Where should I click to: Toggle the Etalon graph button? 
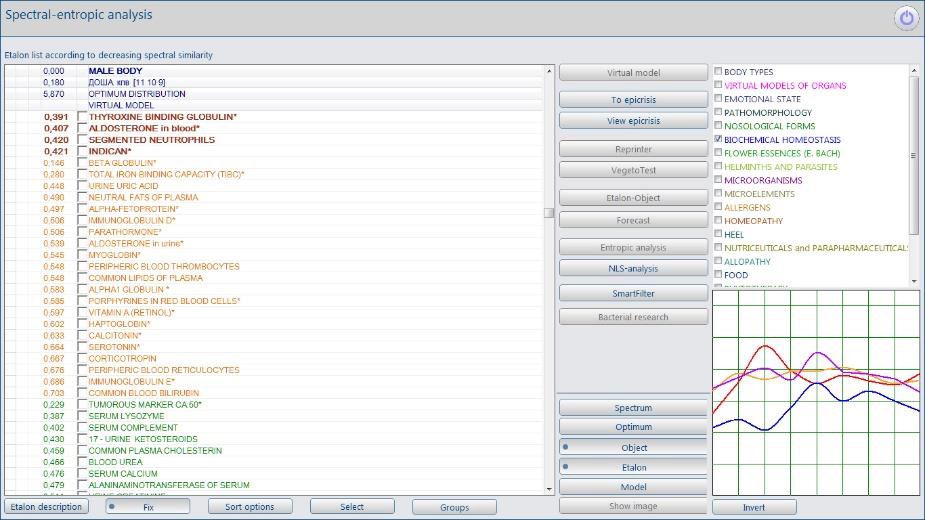pos(633,467)
